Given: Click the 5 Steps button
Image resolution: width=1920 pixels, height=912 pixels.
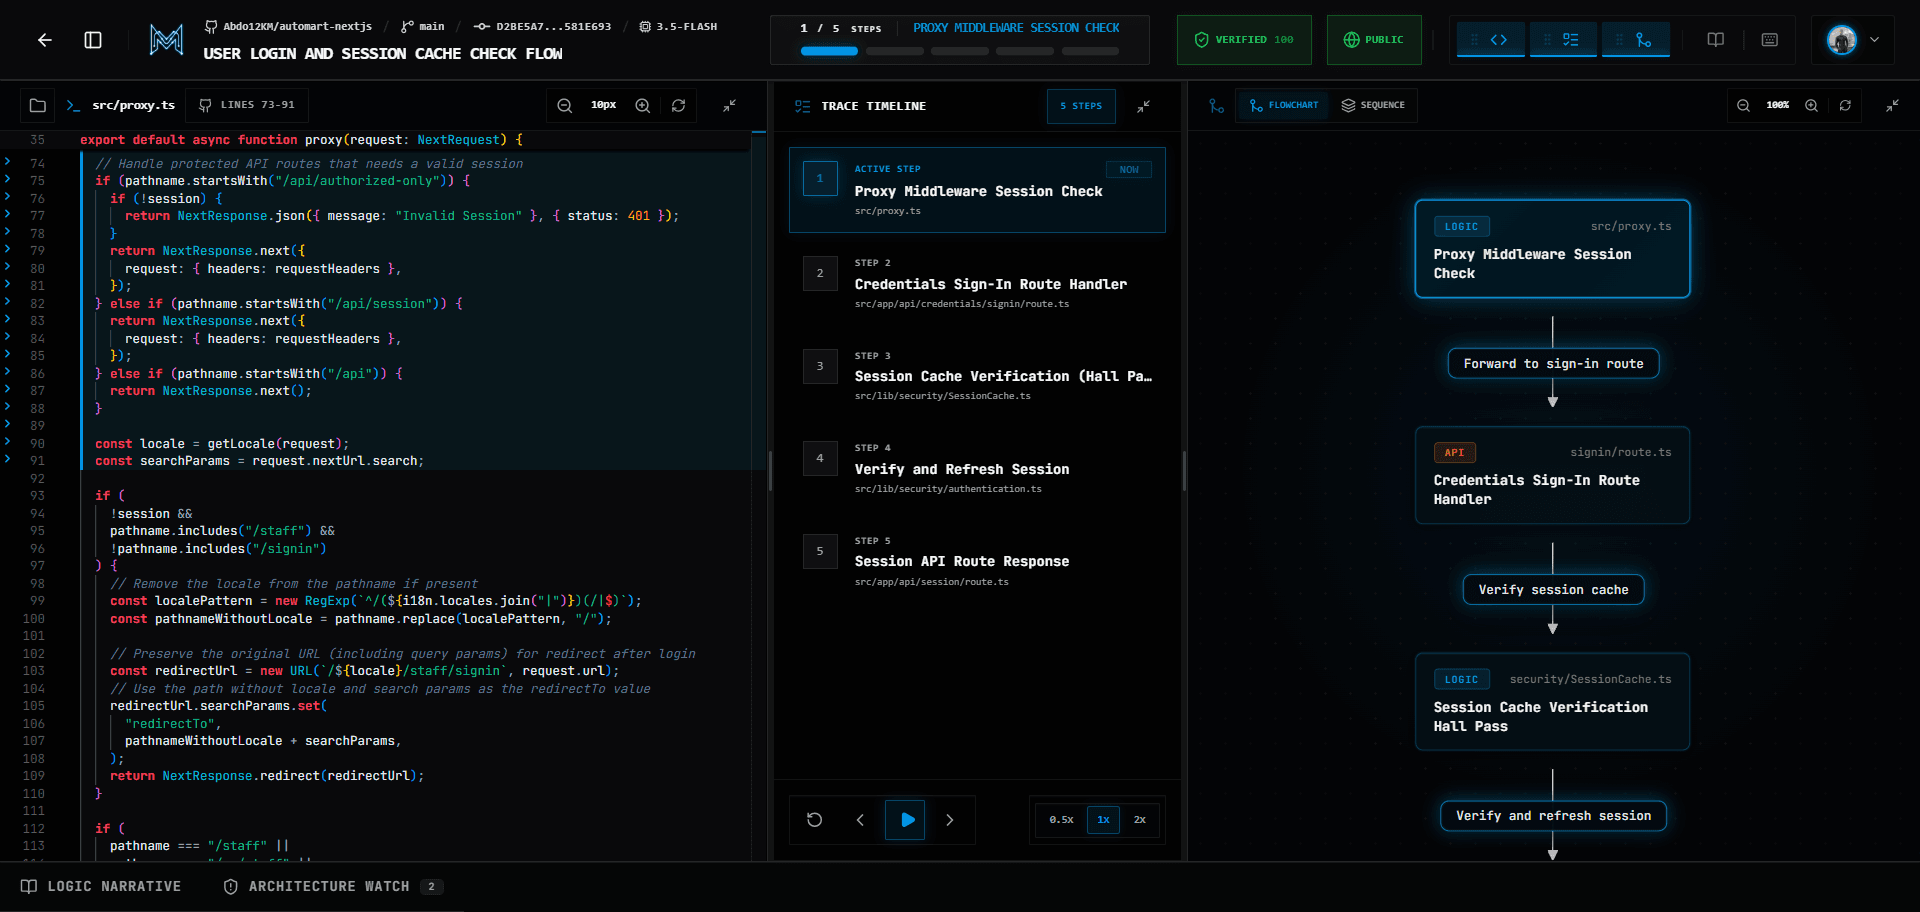Looking at the screenshot, I should pyautogui.click(x=1081, y=106).
